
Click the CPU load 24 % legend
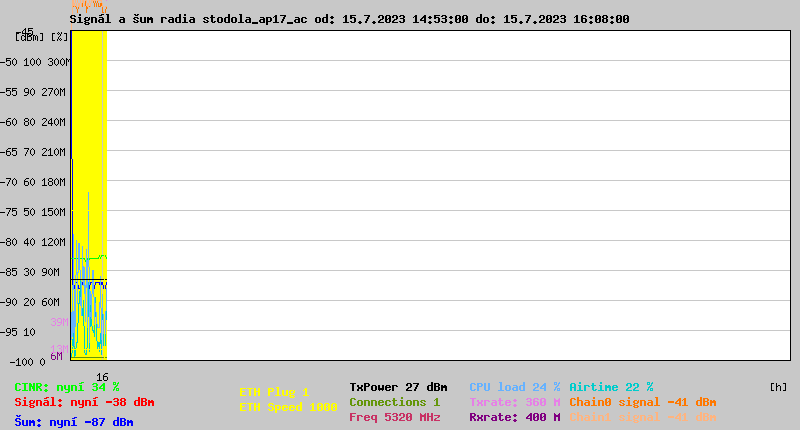515,387
